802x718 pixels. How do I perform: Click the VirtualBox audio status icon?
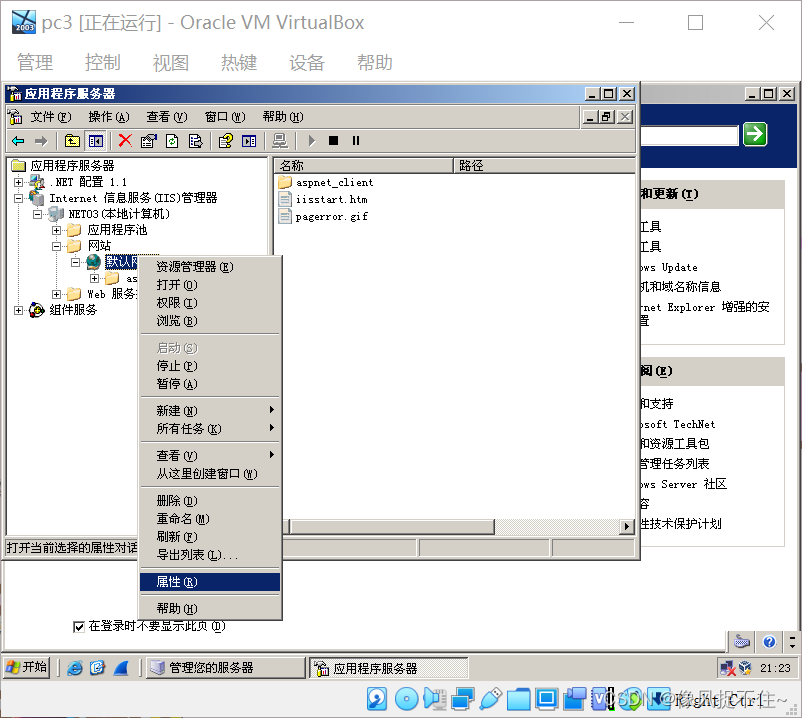coord(435,699)
